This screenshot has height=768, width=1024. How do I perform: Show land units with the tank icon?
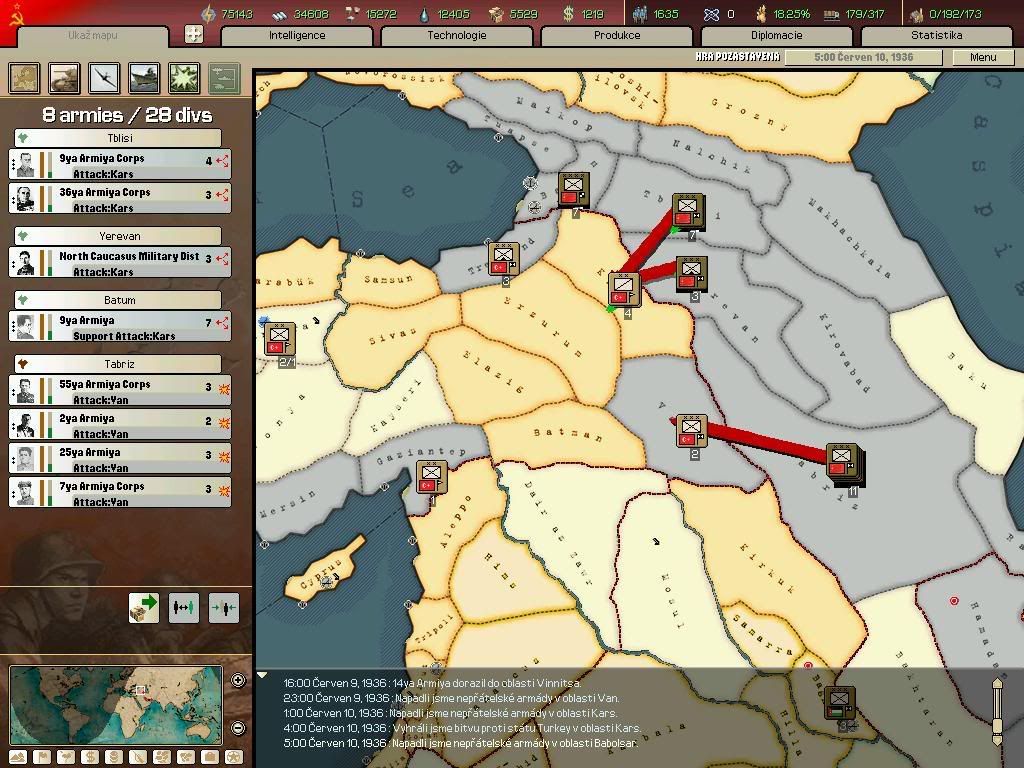coord(64,78)
